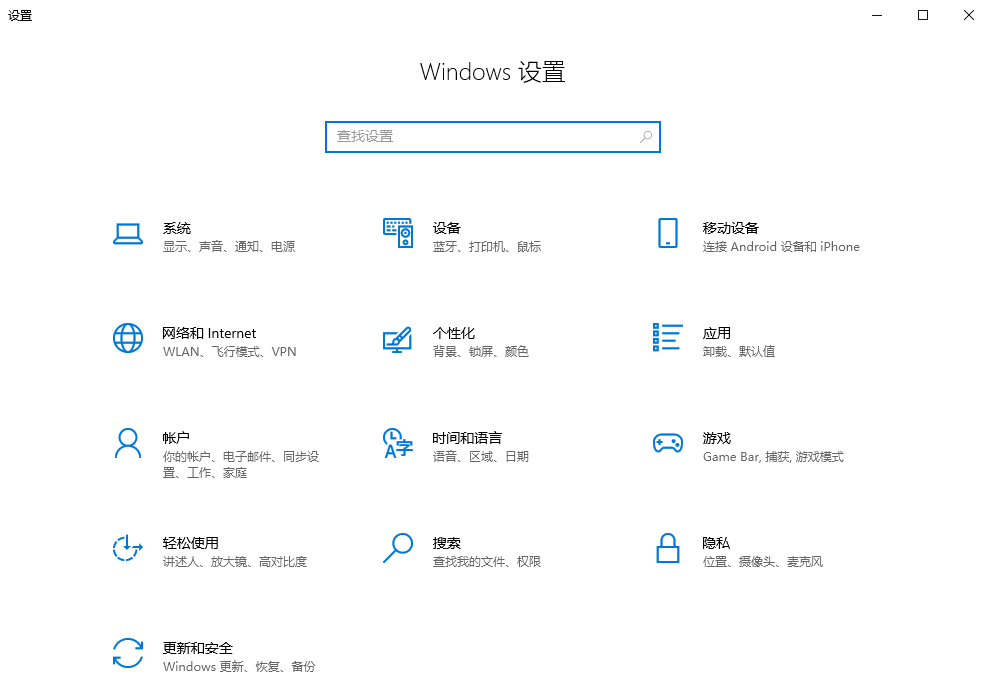Open System settings via the laptop icon

[x=128, y=233]
